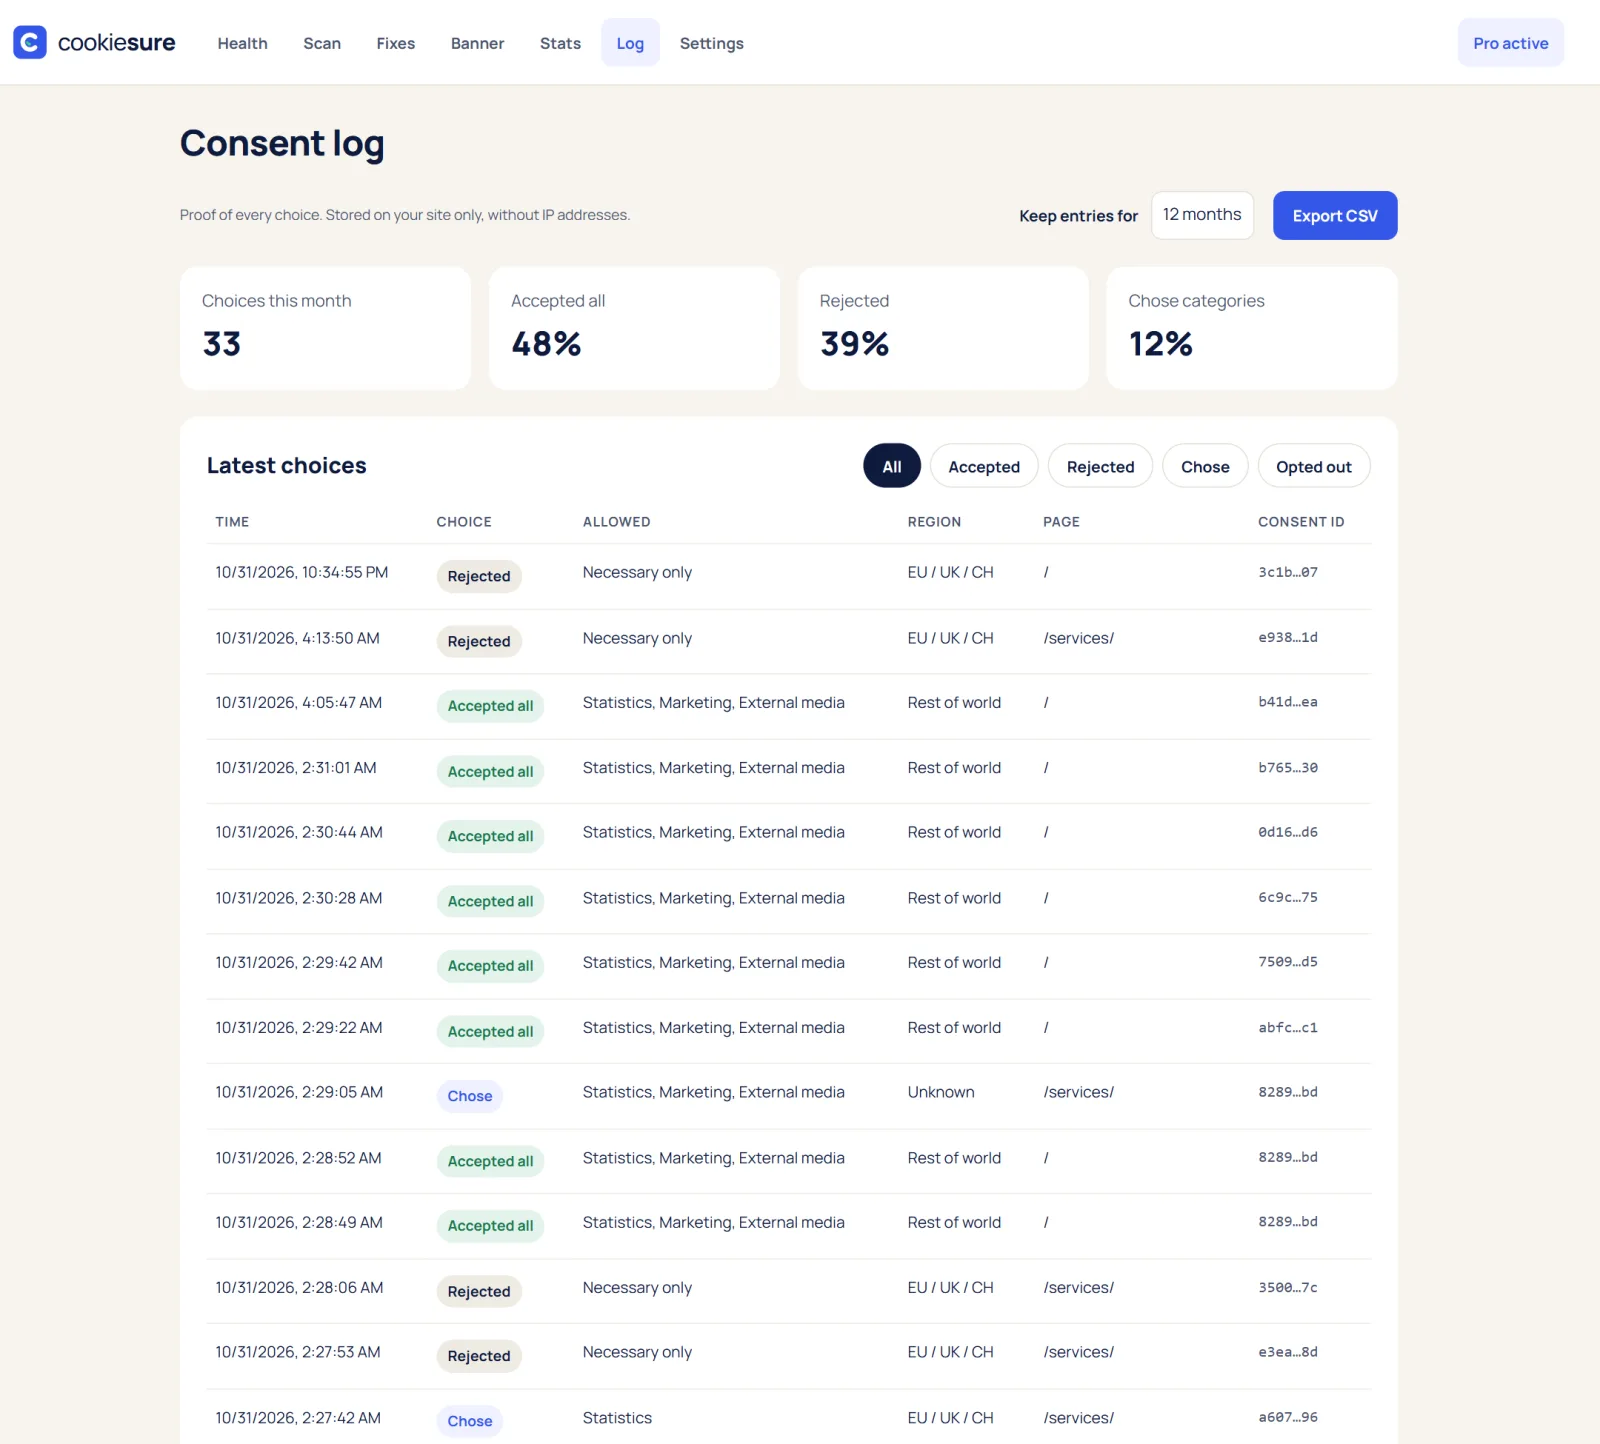1600x1444 pixels.
Task: Click consent ID e3ea…8d
Action: click(1288, 1352)
